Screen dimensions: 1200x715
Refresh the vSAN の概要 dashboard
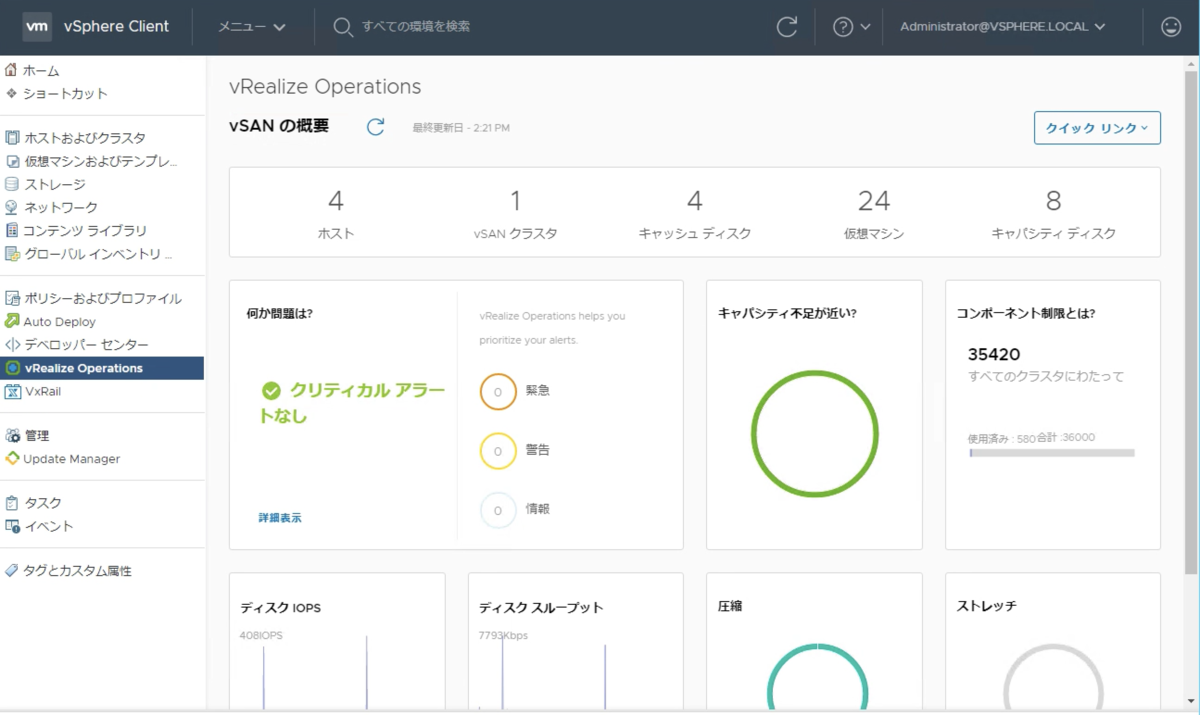375,127
